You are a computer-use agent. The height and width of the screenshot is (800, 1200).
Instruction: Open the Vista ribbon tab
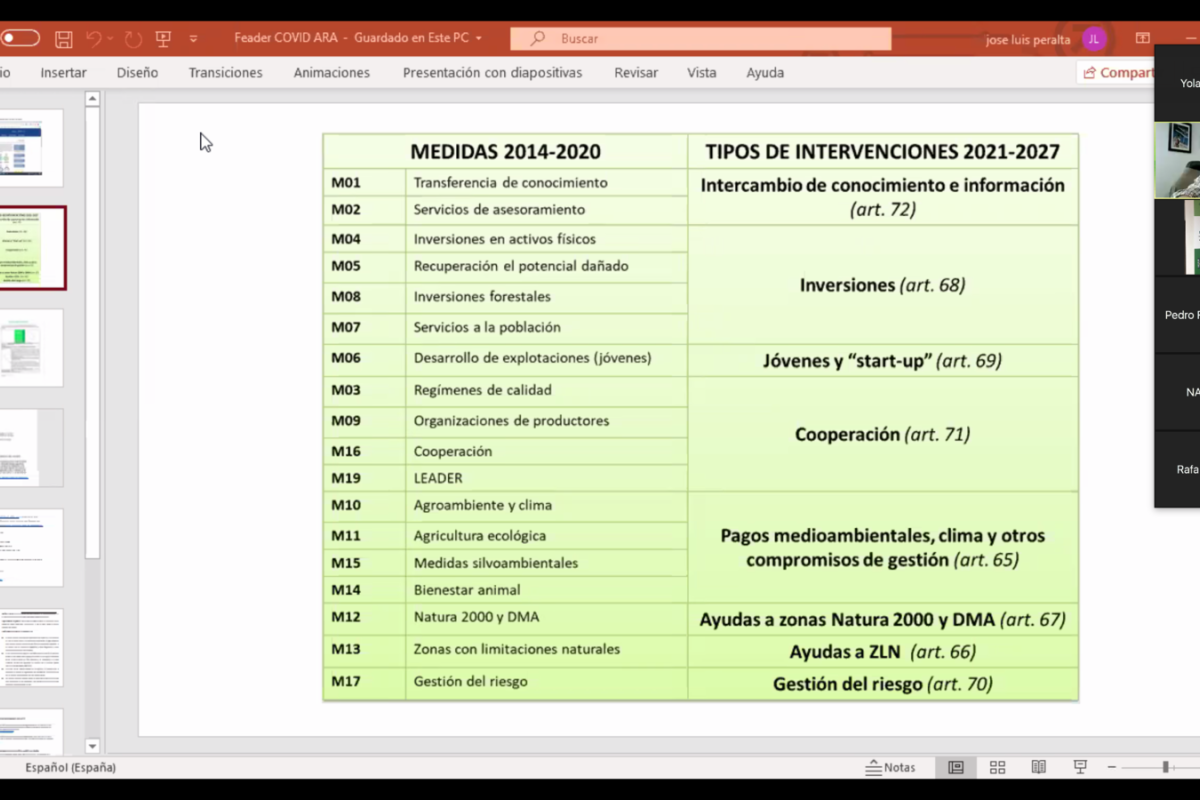[x=701, y=72]
